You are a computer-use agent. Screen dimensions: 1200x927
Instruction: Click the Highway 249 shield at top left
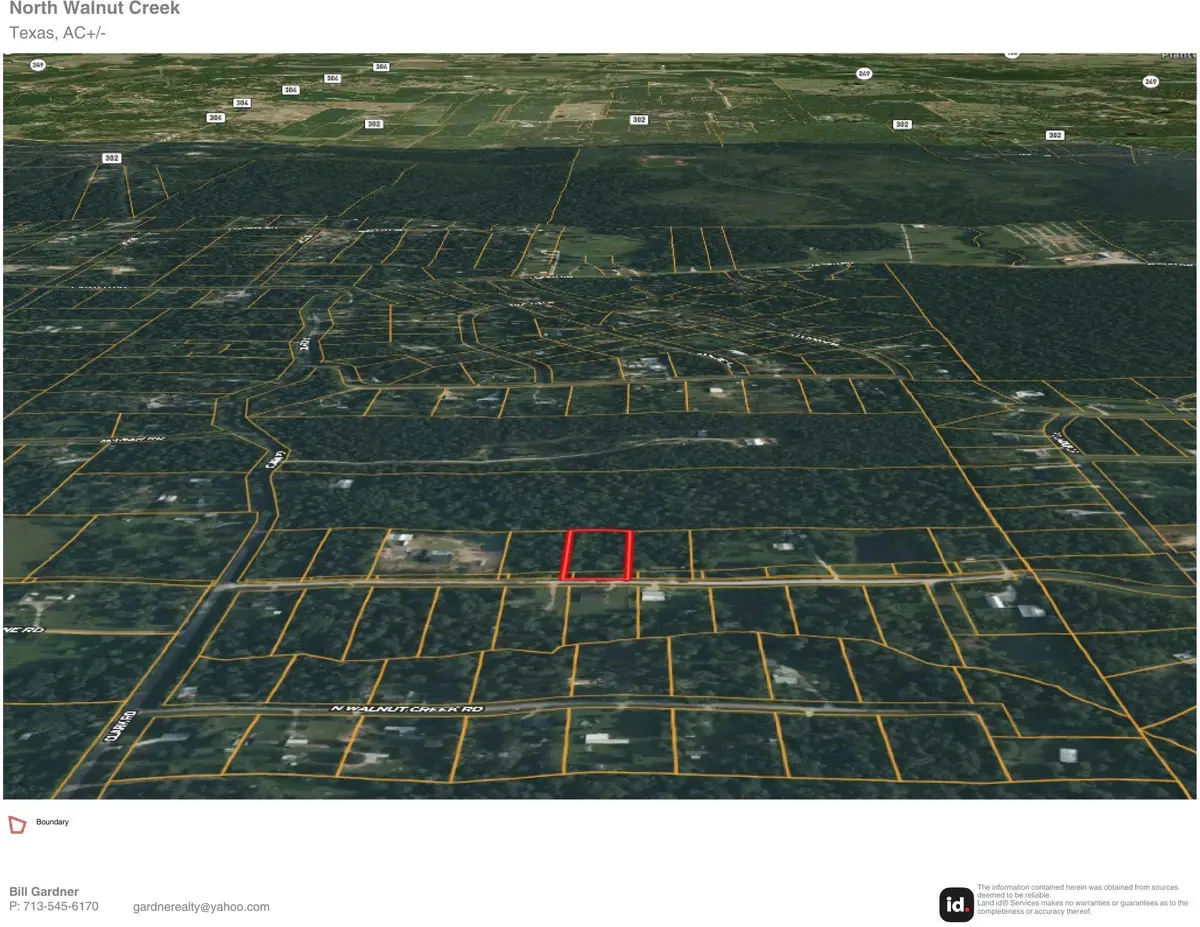(37, 65)
